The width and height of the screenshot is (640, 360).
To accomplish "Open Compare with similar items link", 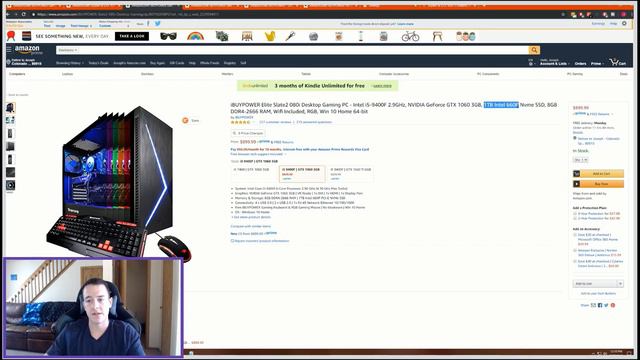I will pyautogui.click(x=251, y=226).
